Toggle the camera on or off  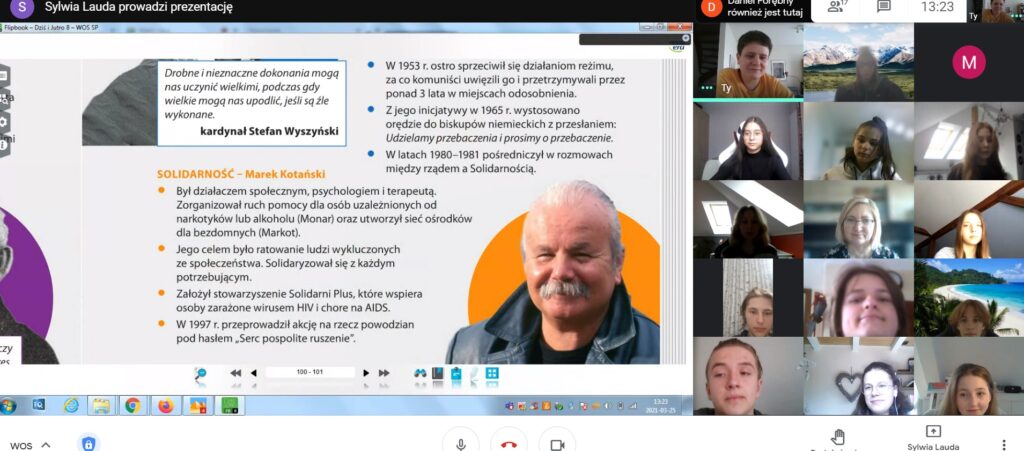point(557,444)
